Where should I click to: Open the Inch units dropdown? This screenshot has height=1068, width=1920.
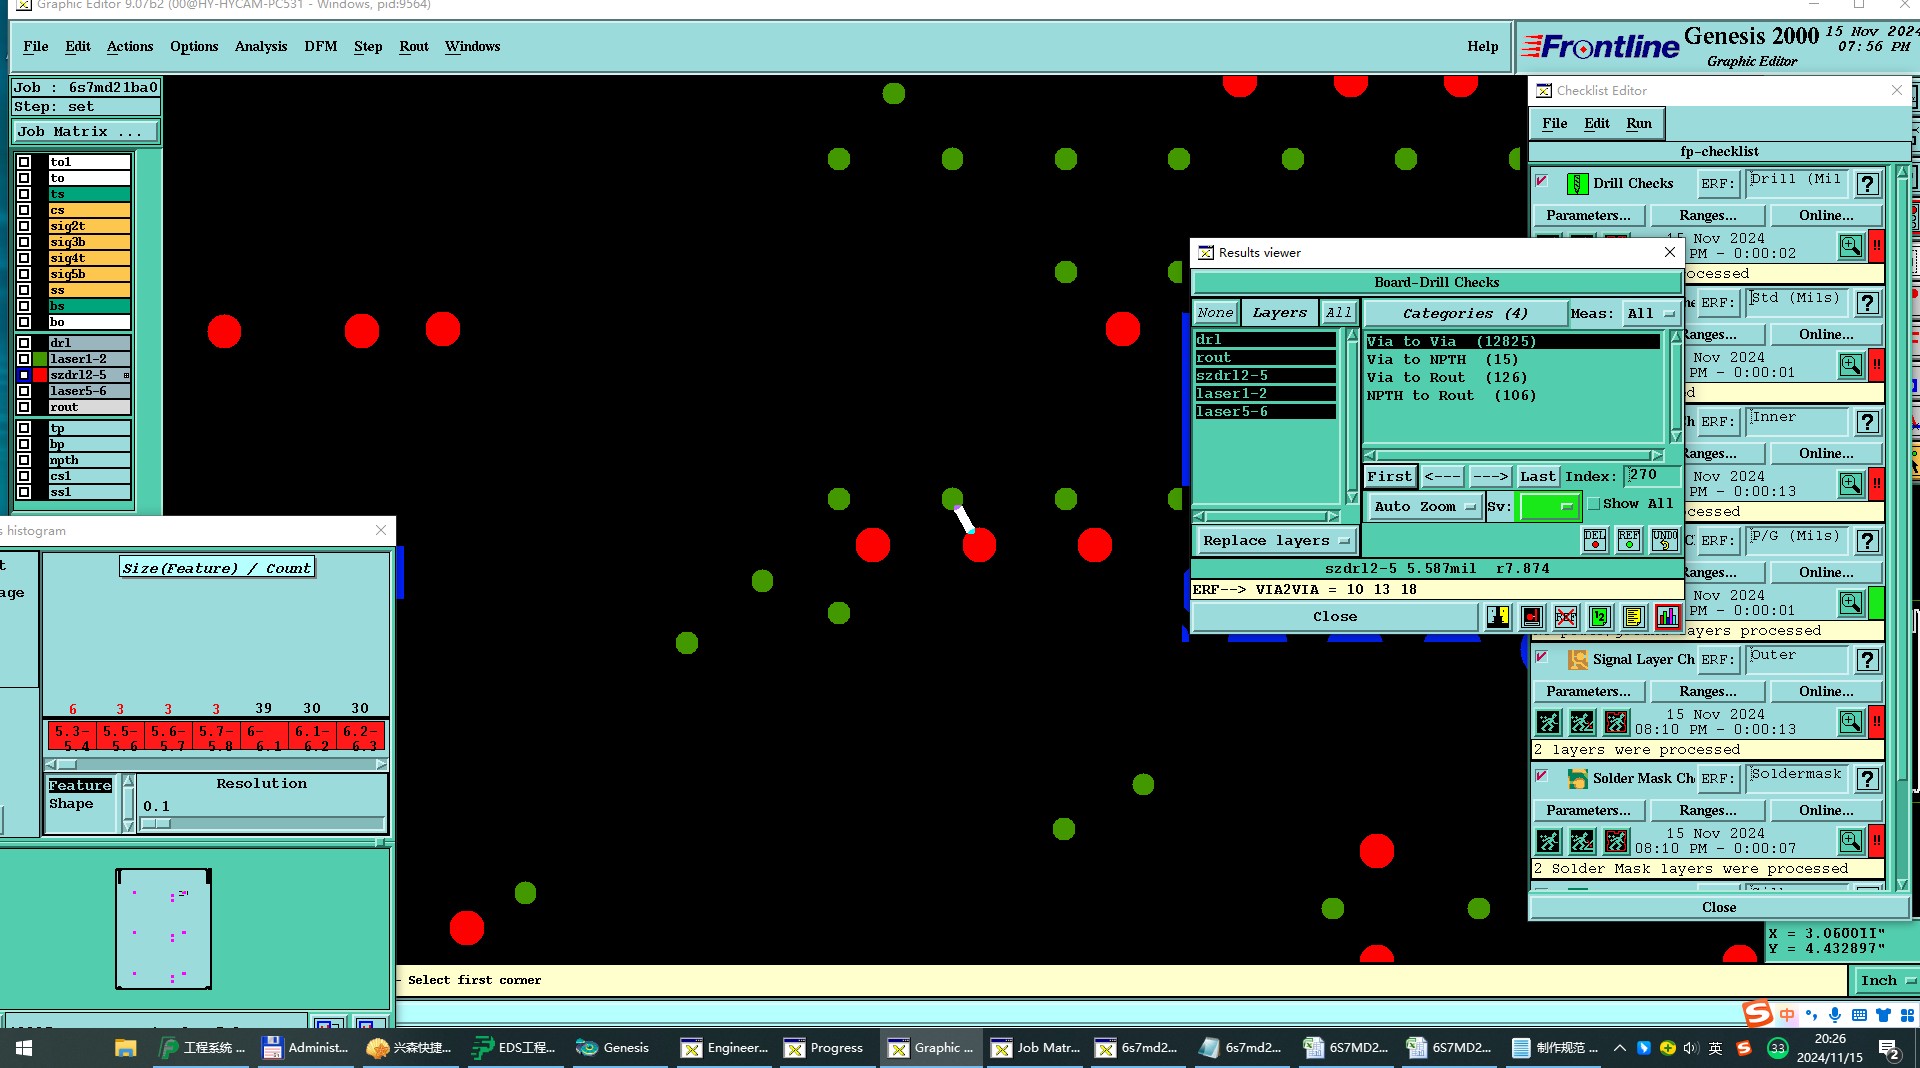click(1886, 981)
